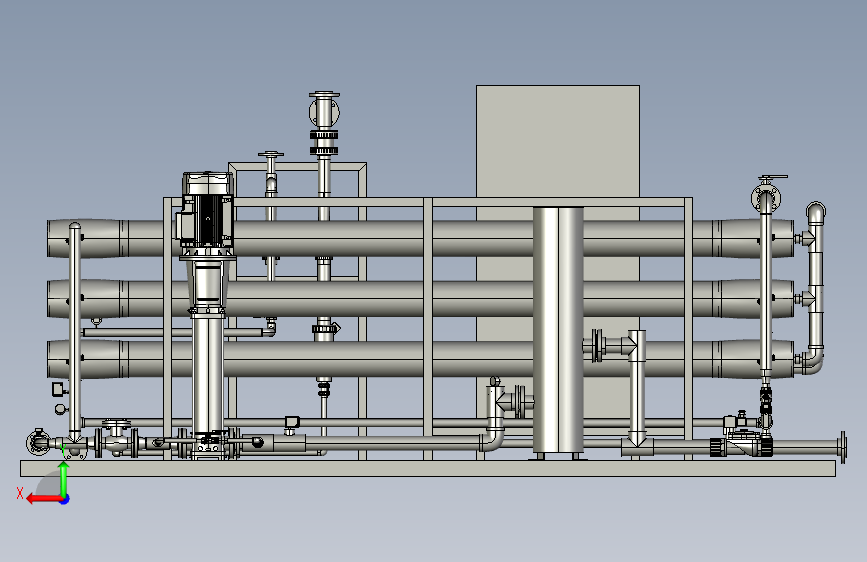Click the blue Z-axis dot of triad
The width and height of the screenshot is (867, 562).
tap(65, 499)
